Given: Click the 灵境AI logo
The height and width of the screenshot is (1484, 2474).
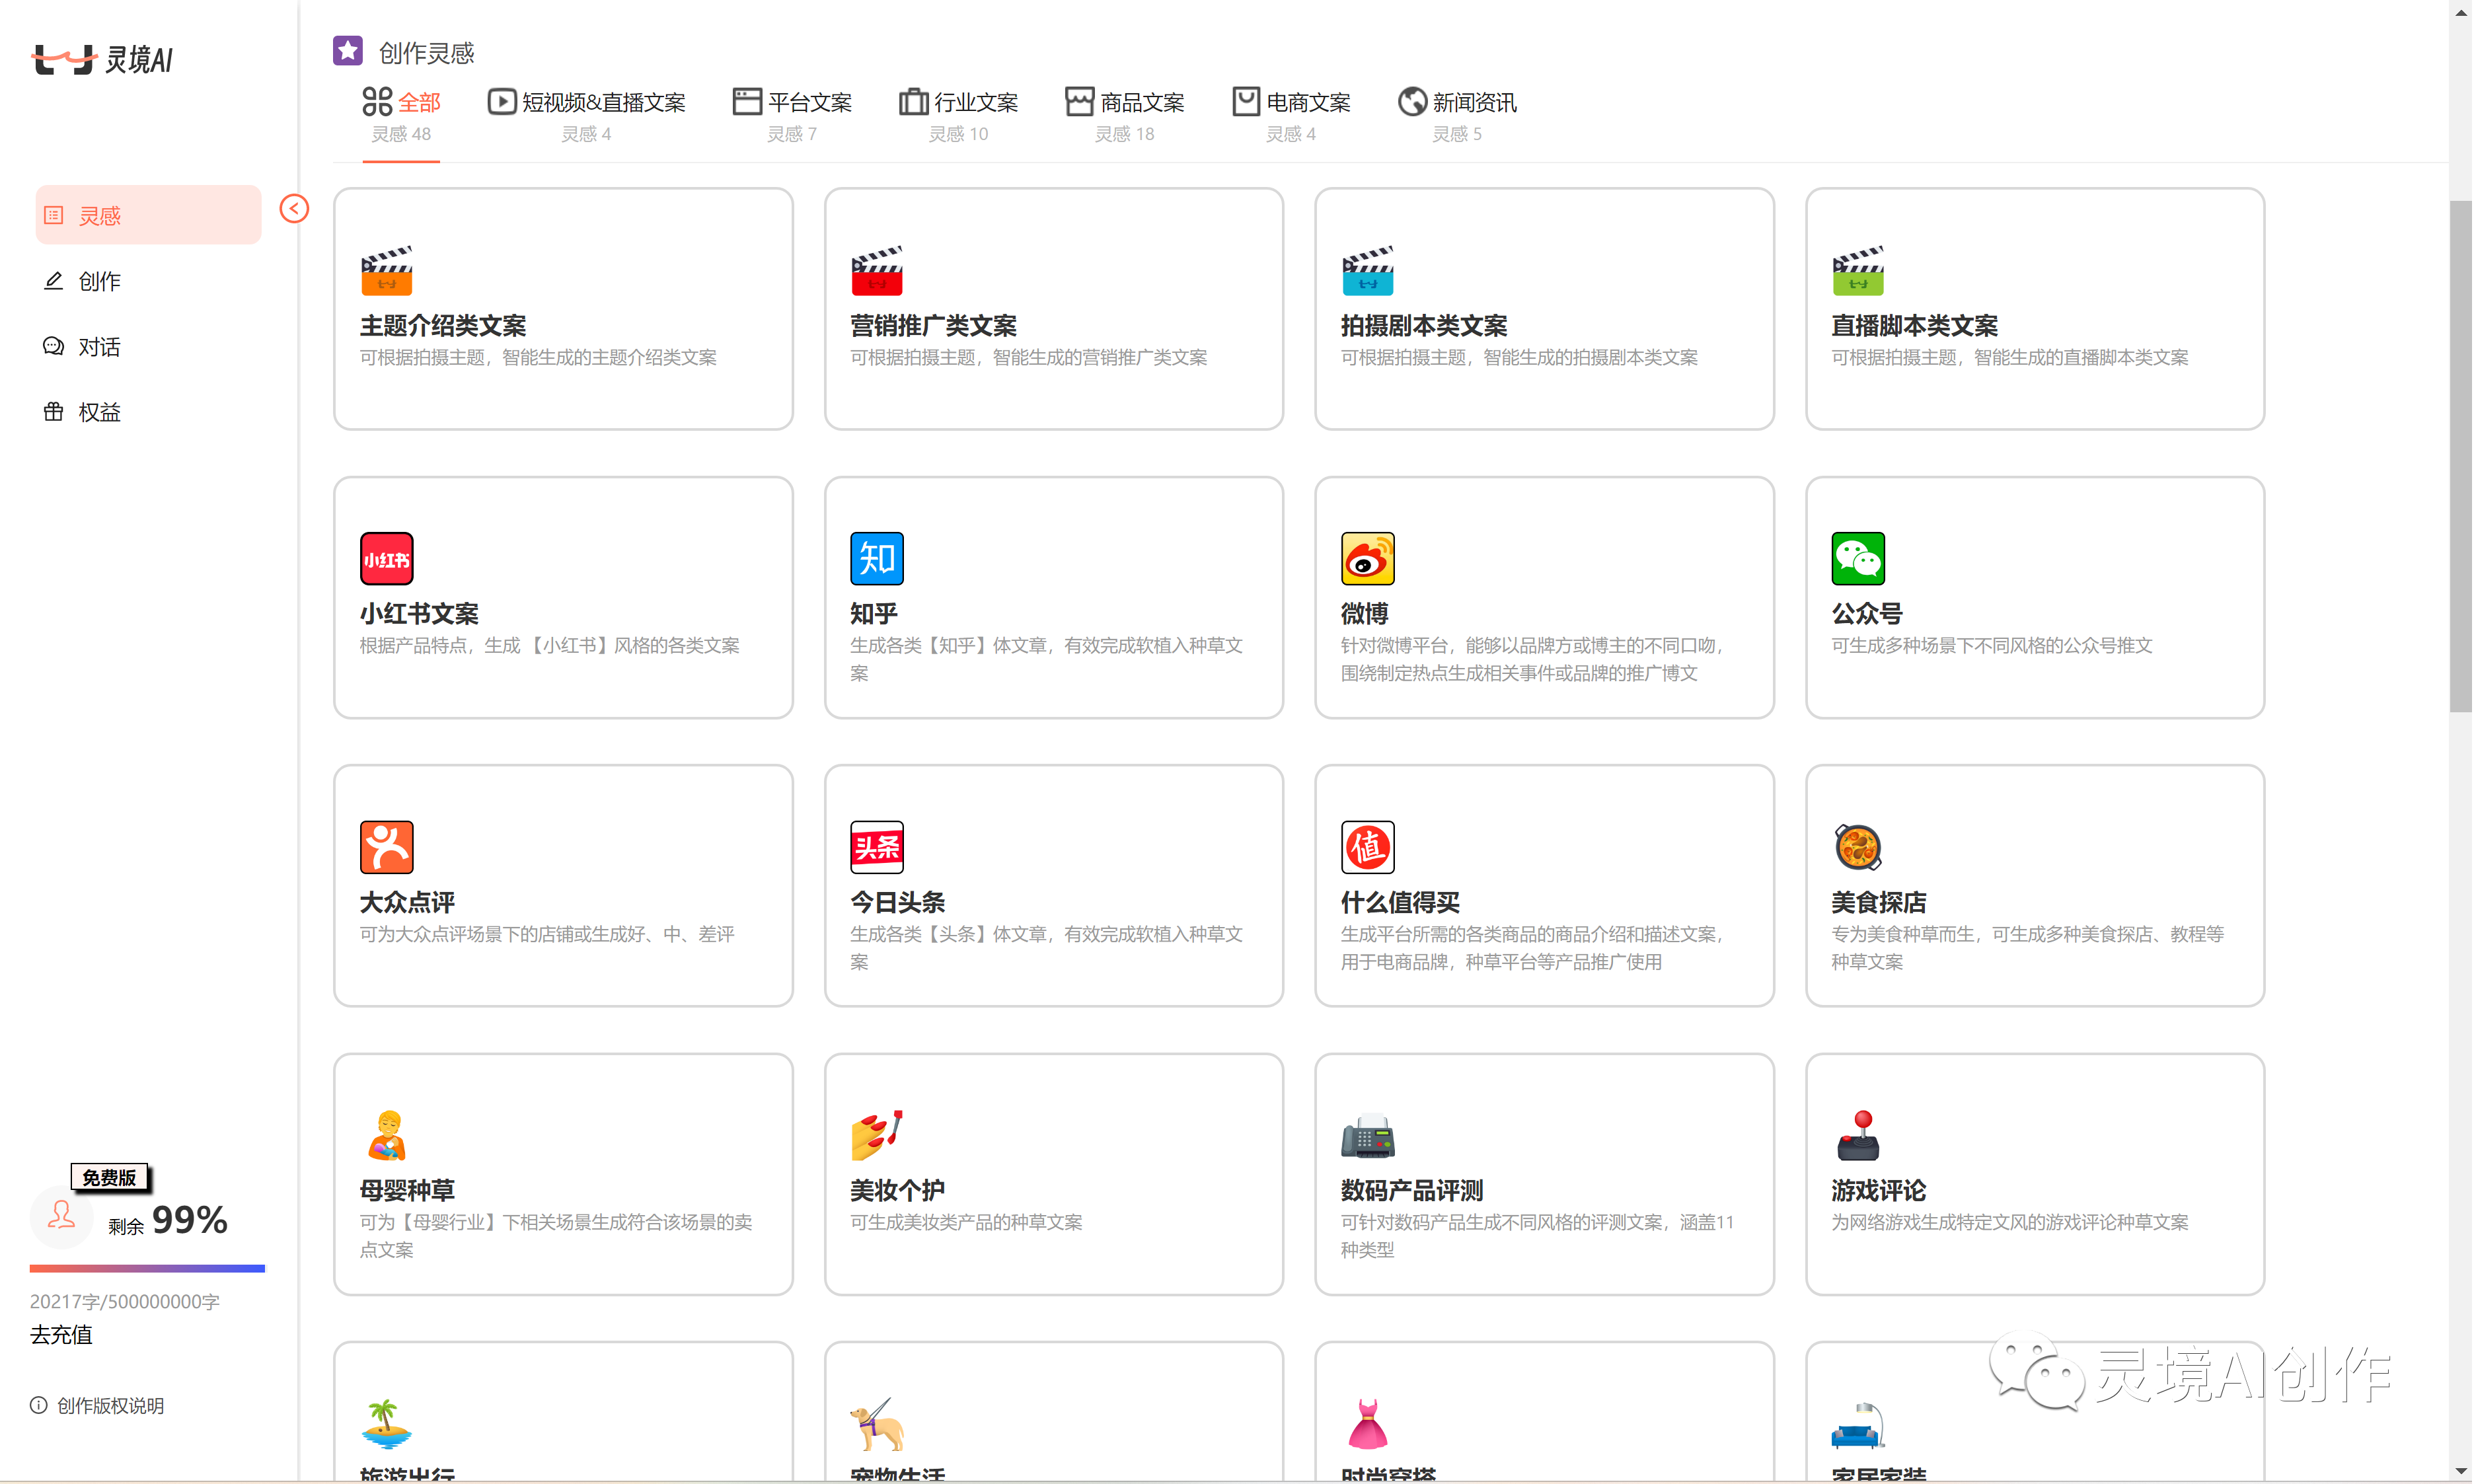Looking at the screenshot, I should (x=103, y=59).
